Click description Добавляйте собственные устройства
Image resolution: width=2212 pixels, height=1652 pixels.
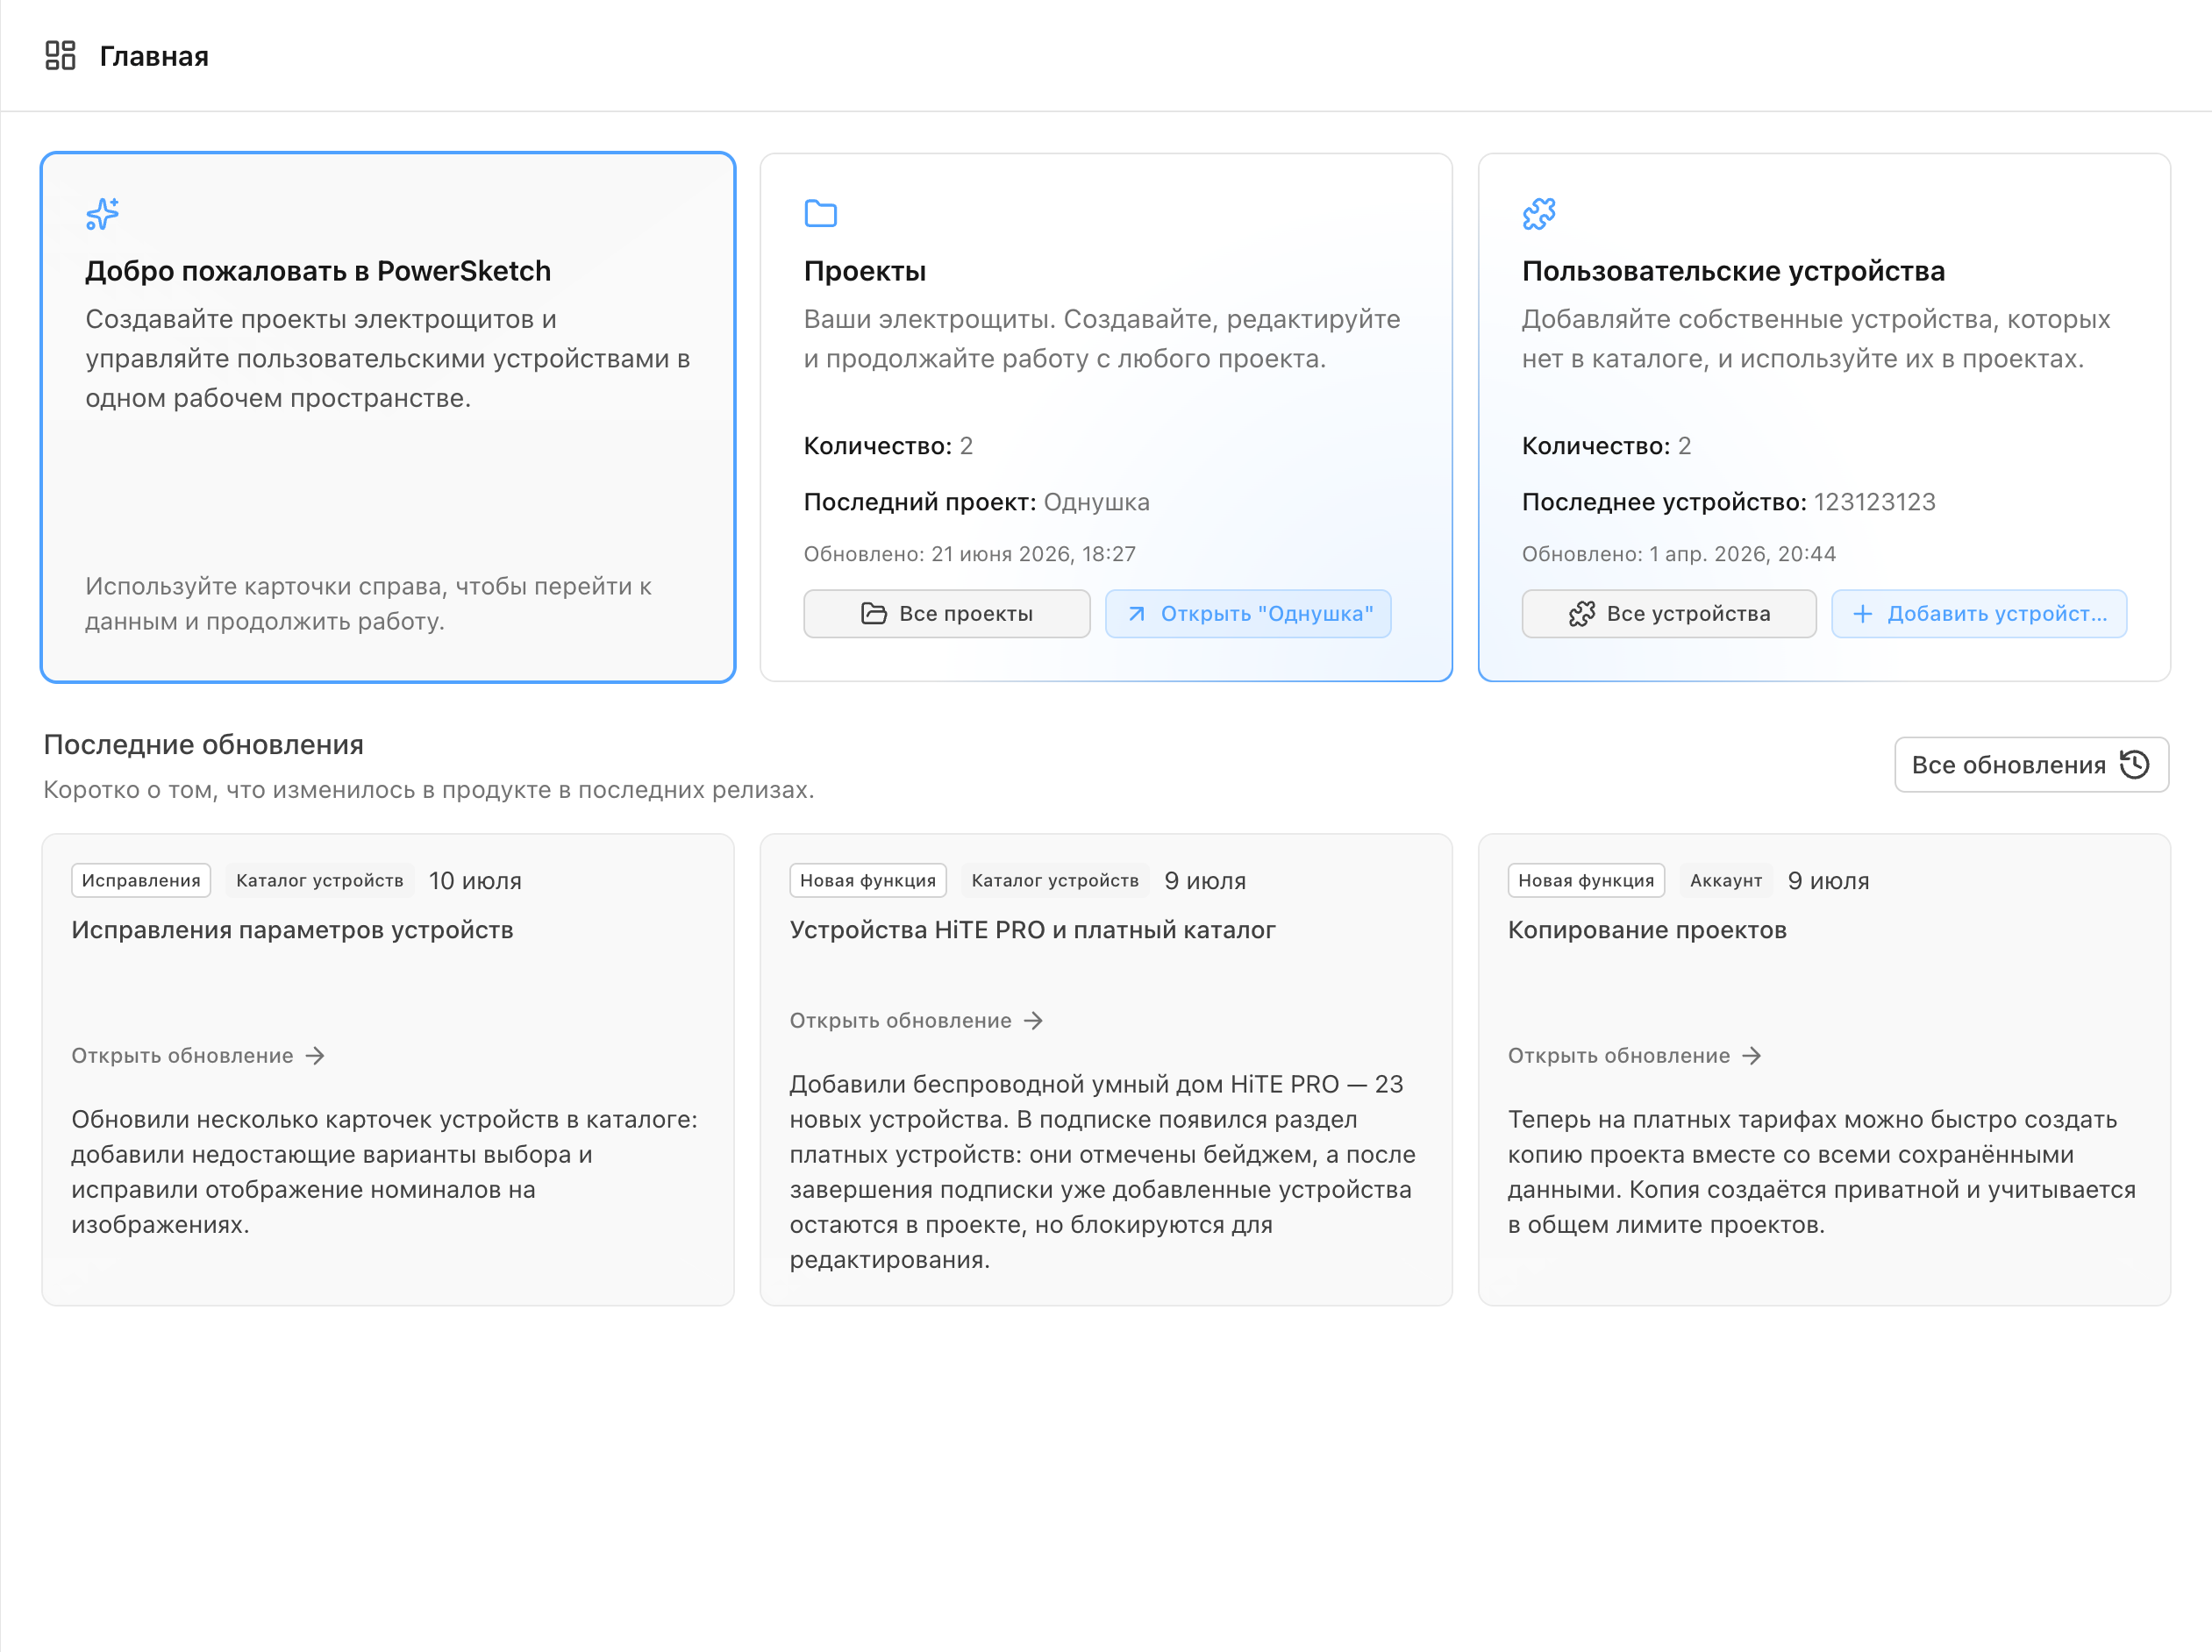click(1816, 339)
